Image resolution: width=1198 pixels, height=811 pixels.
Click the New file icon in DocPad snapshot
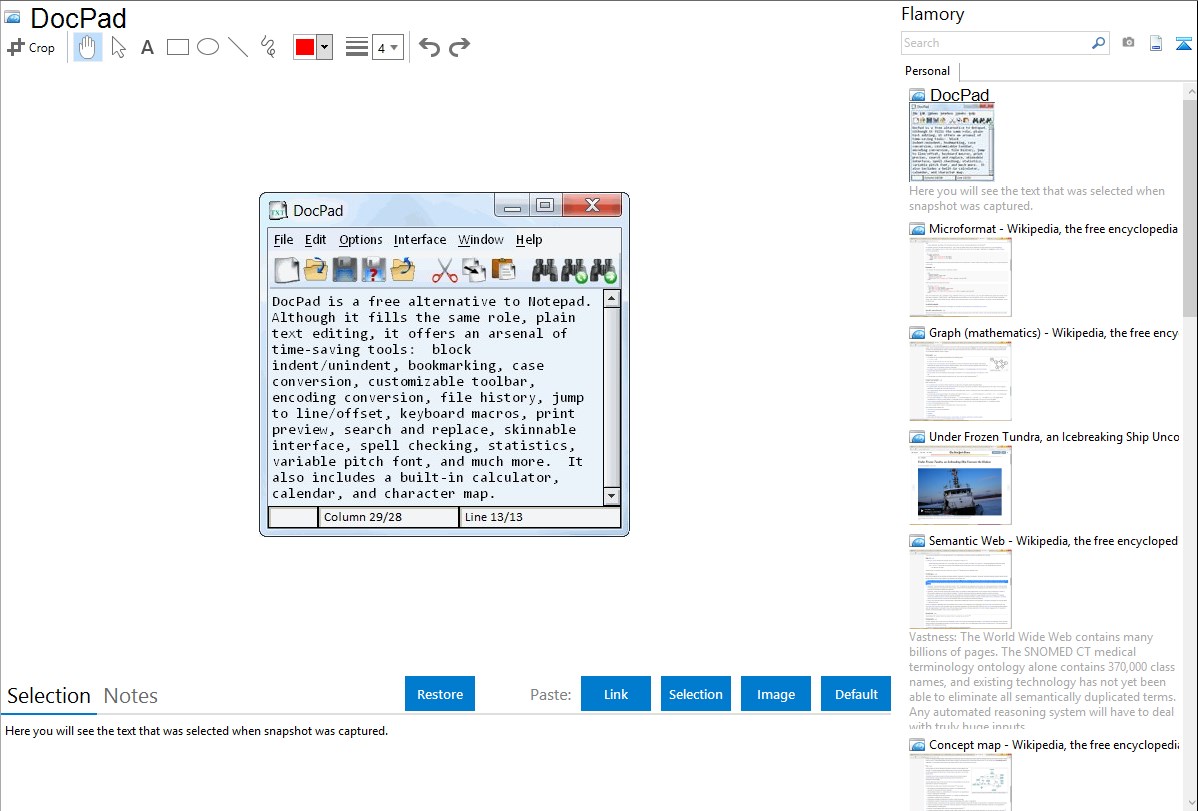pos(287,270)
